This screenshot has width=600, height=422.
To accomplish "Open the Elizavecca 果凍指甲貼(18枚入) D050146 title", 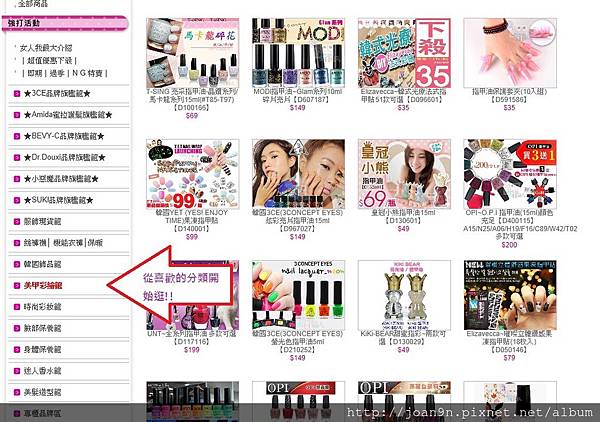I will point(509,342).
